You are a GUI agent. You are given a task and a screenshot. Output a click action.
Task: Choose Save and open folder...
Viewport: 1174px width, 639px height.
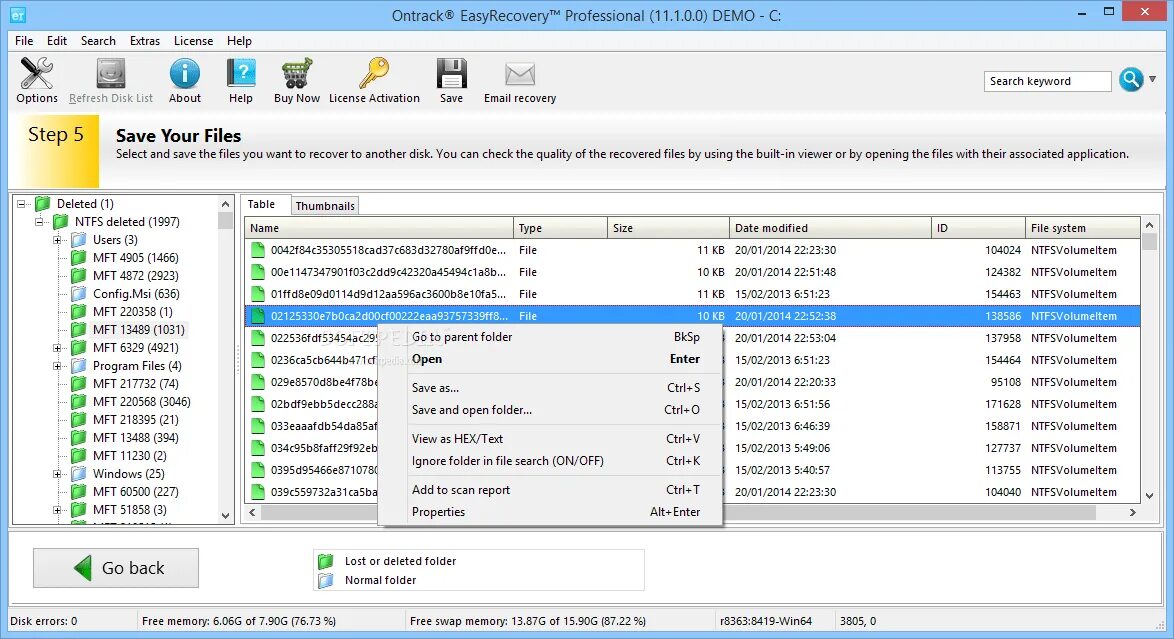pos(550,410)
